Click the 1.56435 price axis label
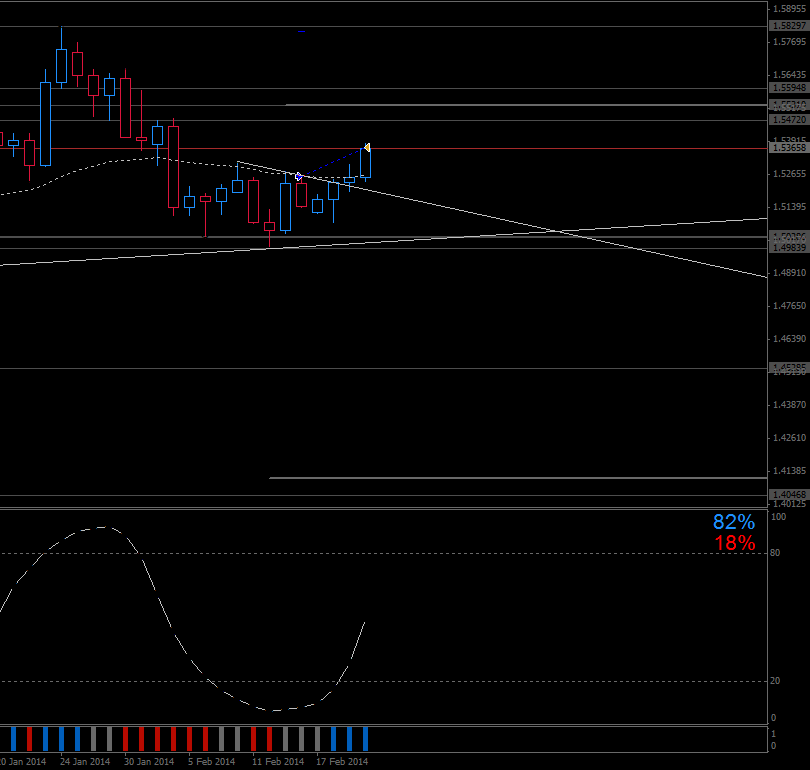 point(789,75)
